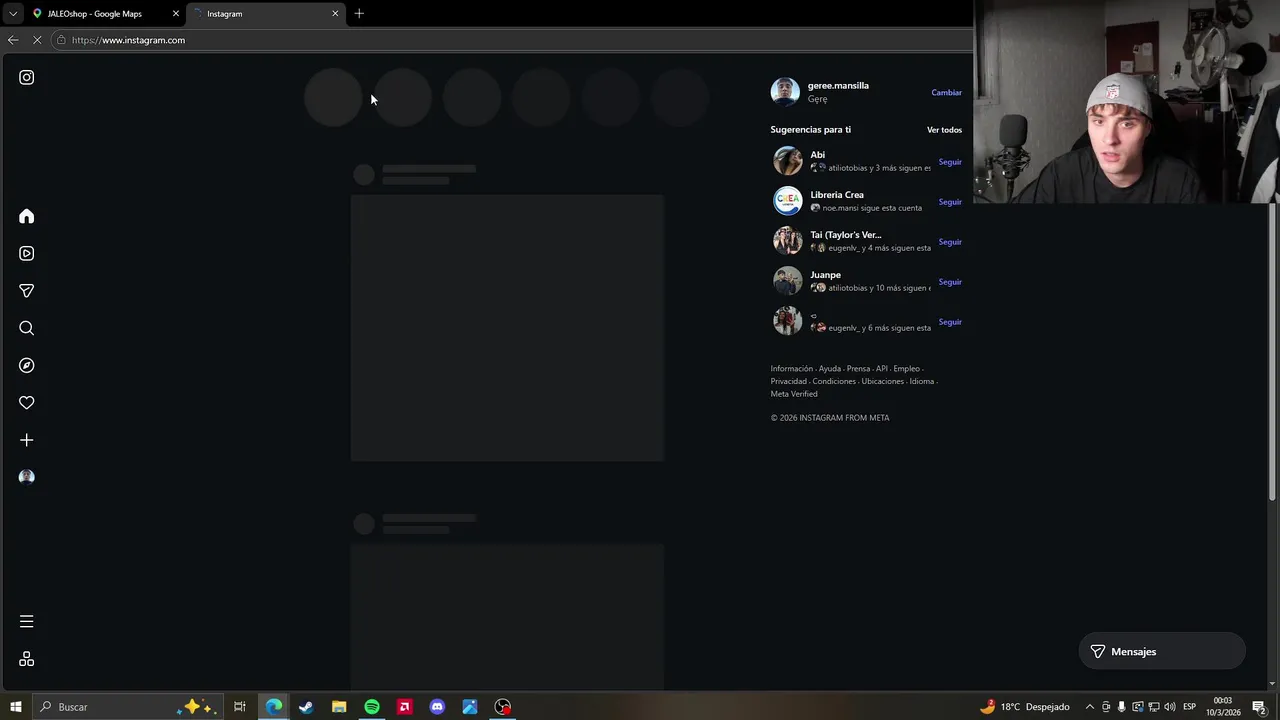Screen dimensions: 1280x720
Task: Open Windows Start menu
Action: tap(15, 707)
